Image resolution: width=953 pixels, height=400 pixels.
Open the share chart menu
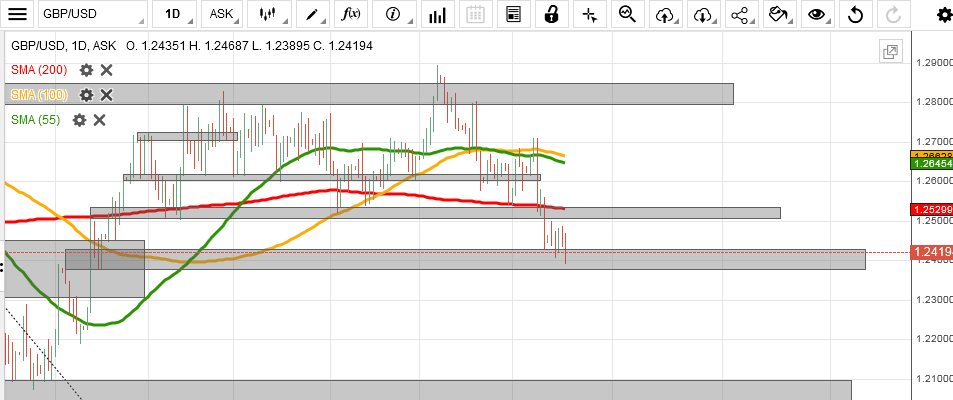coord(741,14)
